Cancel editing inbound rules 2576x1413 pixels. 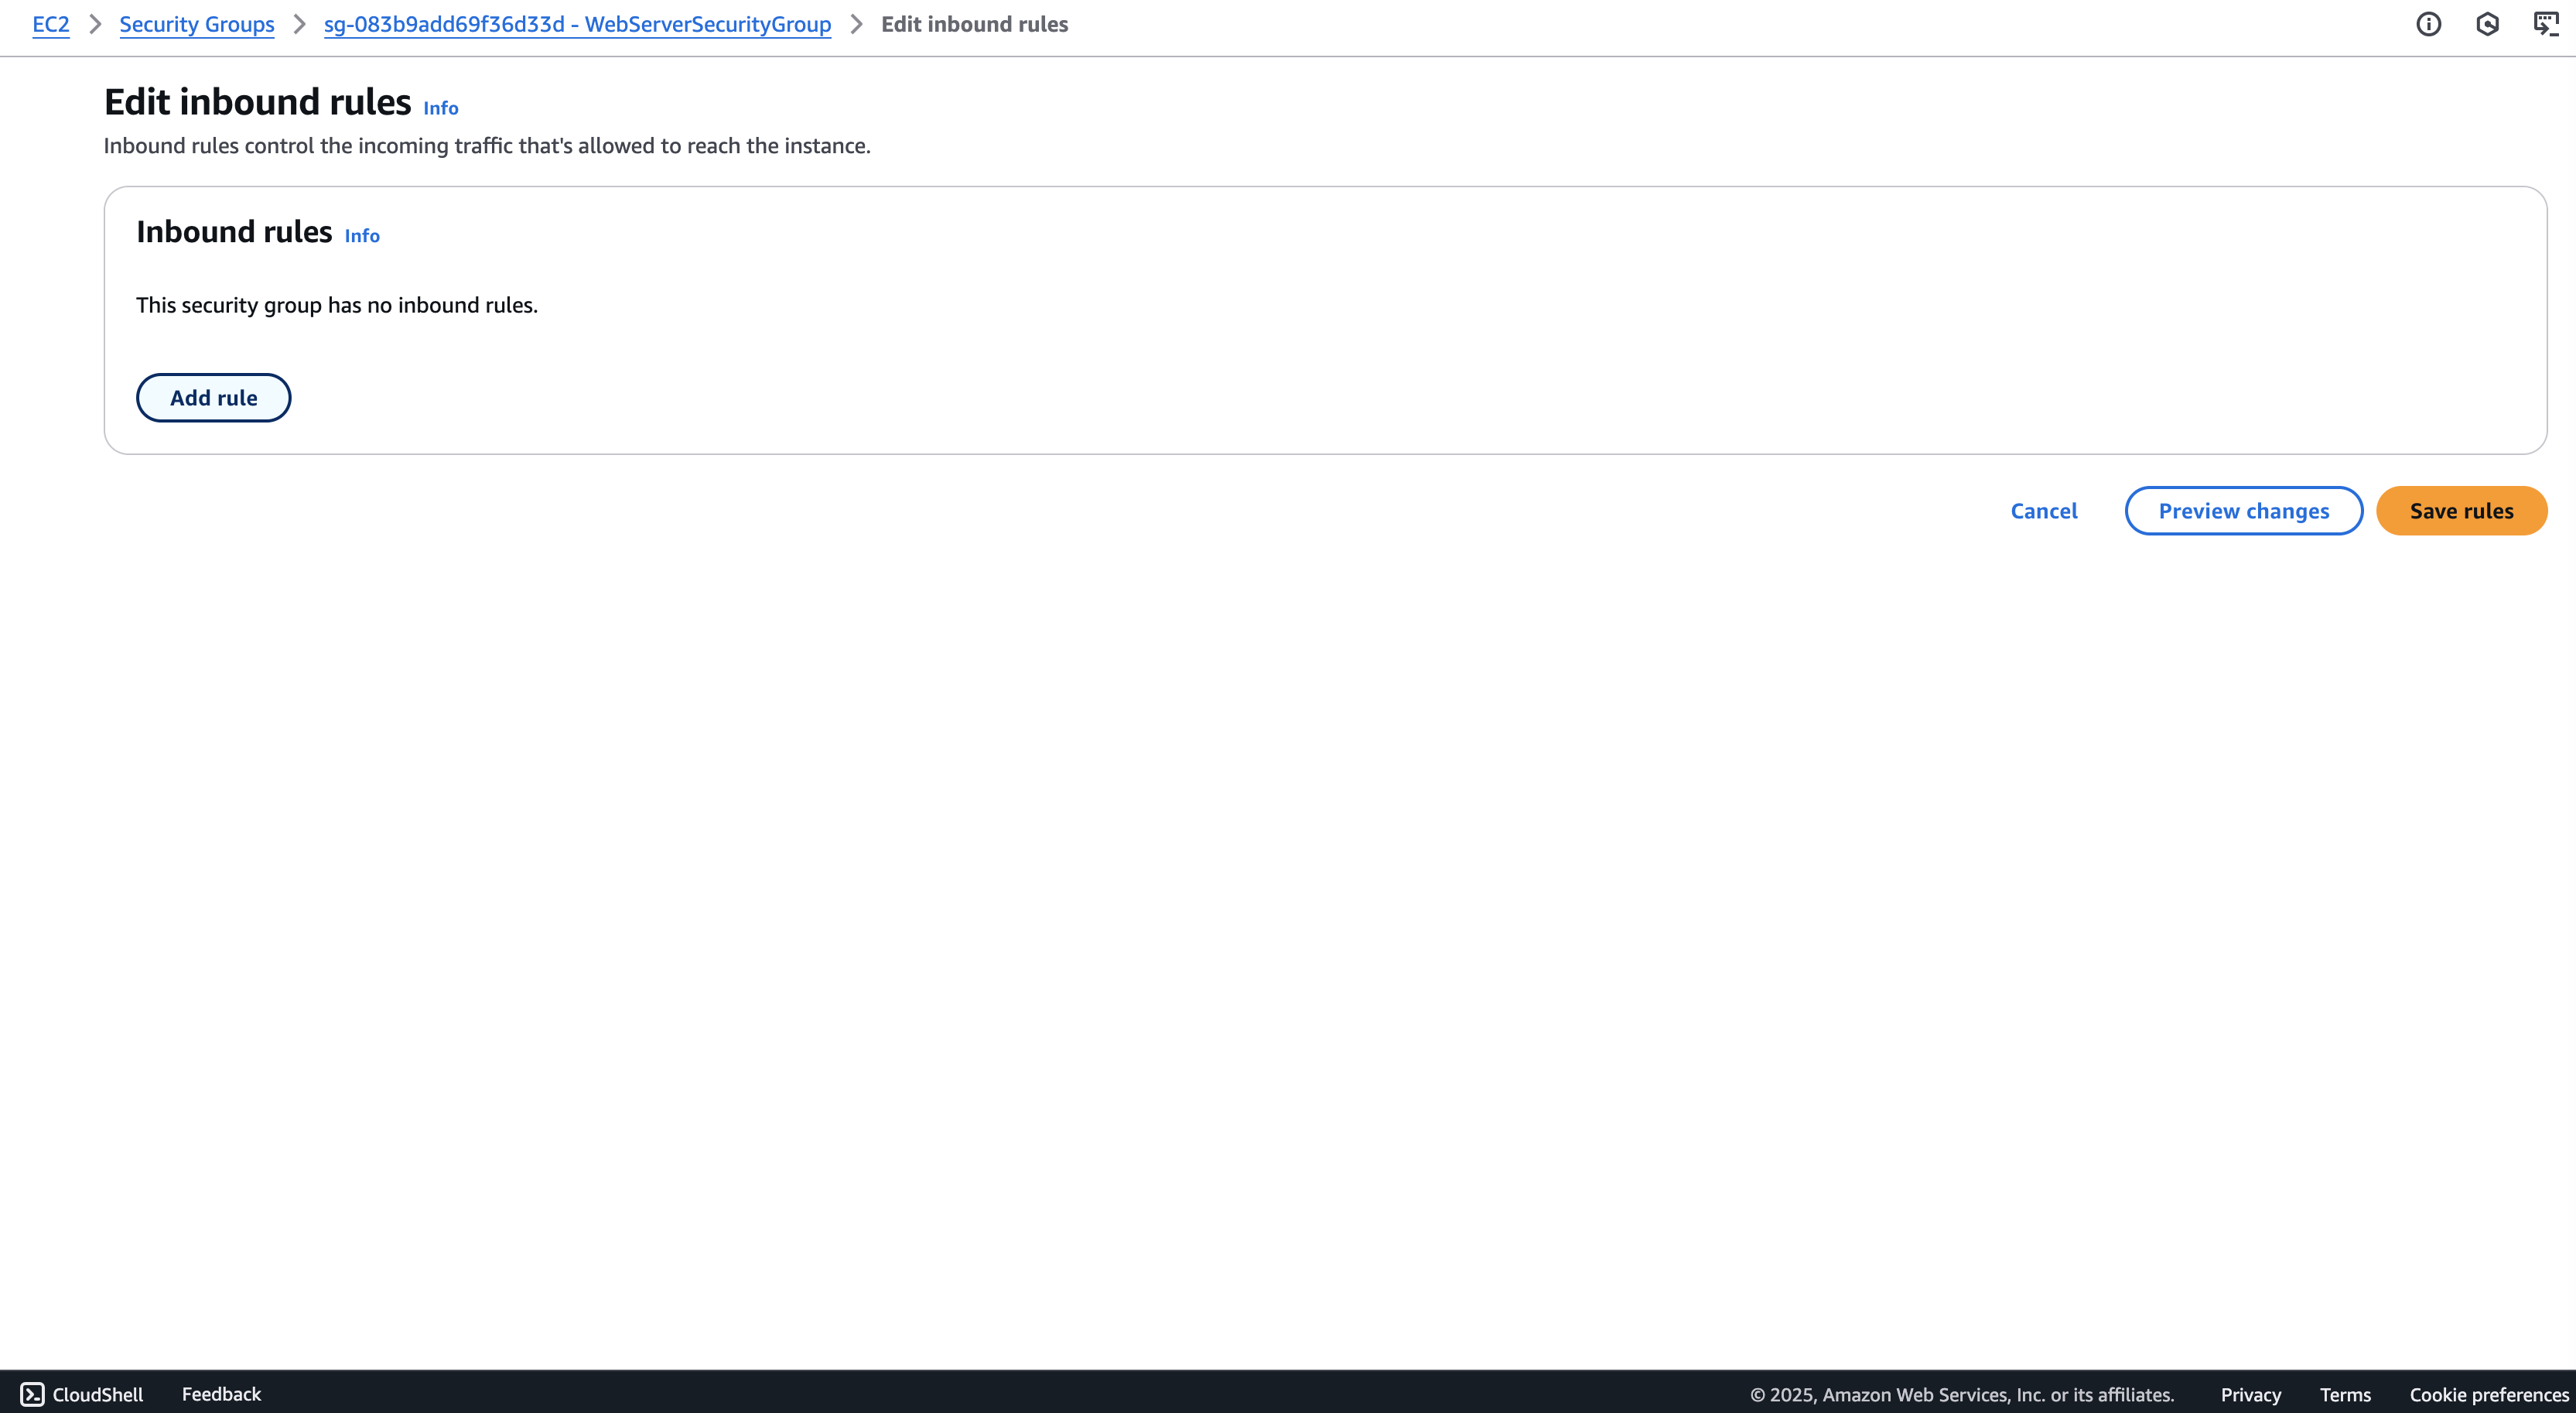[2044, 511]
